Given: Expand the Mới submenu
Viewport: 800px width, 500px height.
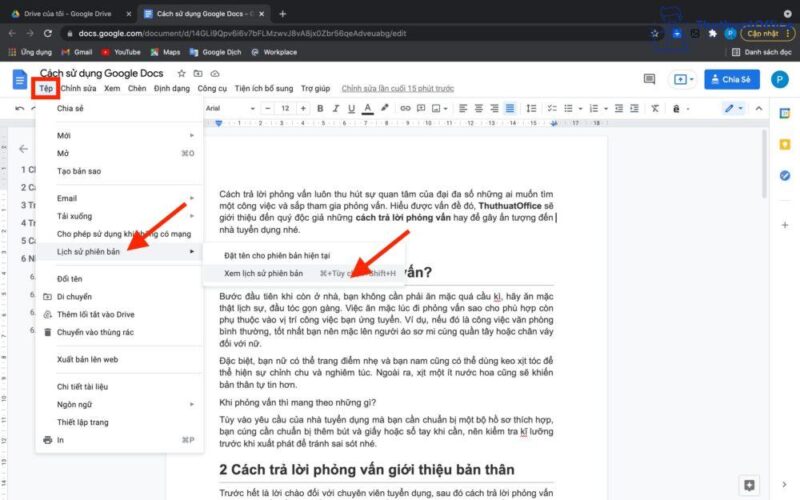Looking at the screenshot, I should click(x=119, y=135).
